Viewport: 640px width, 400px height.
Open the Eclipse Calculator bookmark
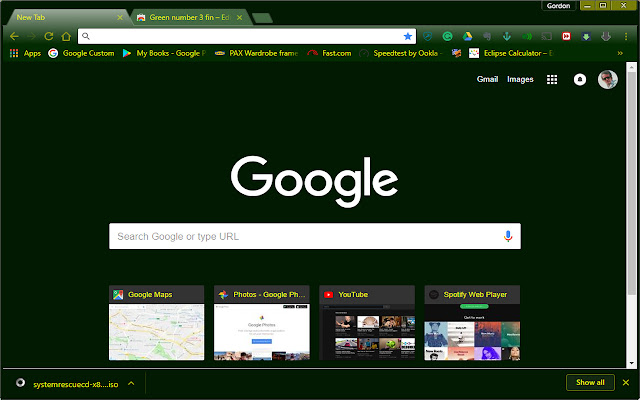pyautogui.click(x=511, y=53)
